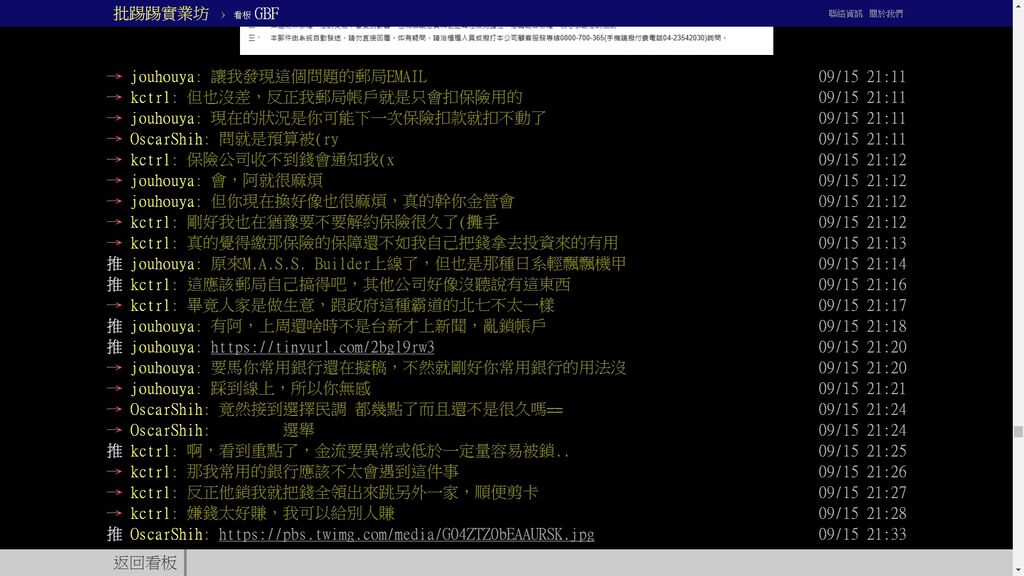The width and height of the screenshot is (1024, 576).
Task: Click the vertical scrollbar thumb on the right
Action: (1018, 432)
